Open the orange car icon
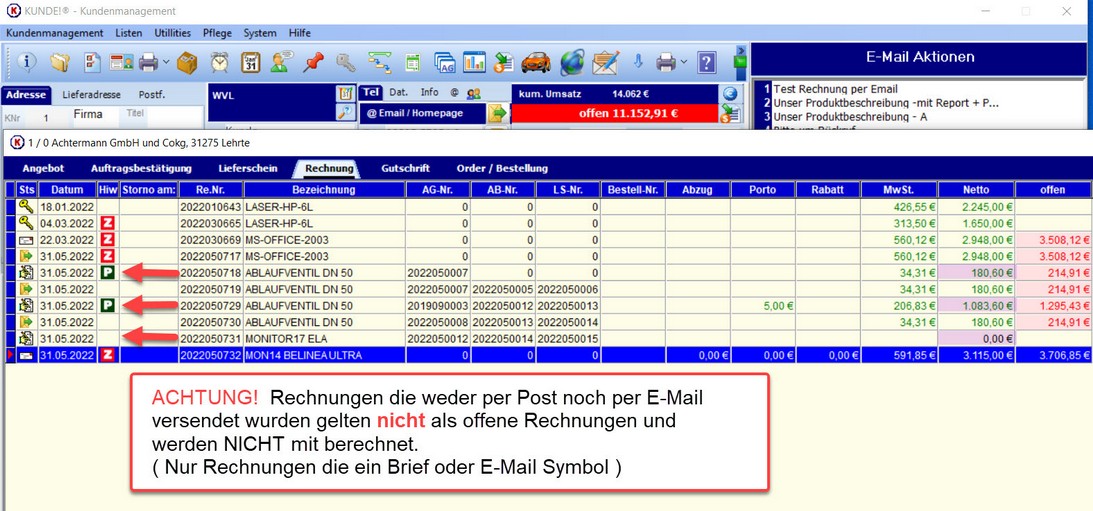This screenshot has height=511, width=1093. (x=536, y=63)
